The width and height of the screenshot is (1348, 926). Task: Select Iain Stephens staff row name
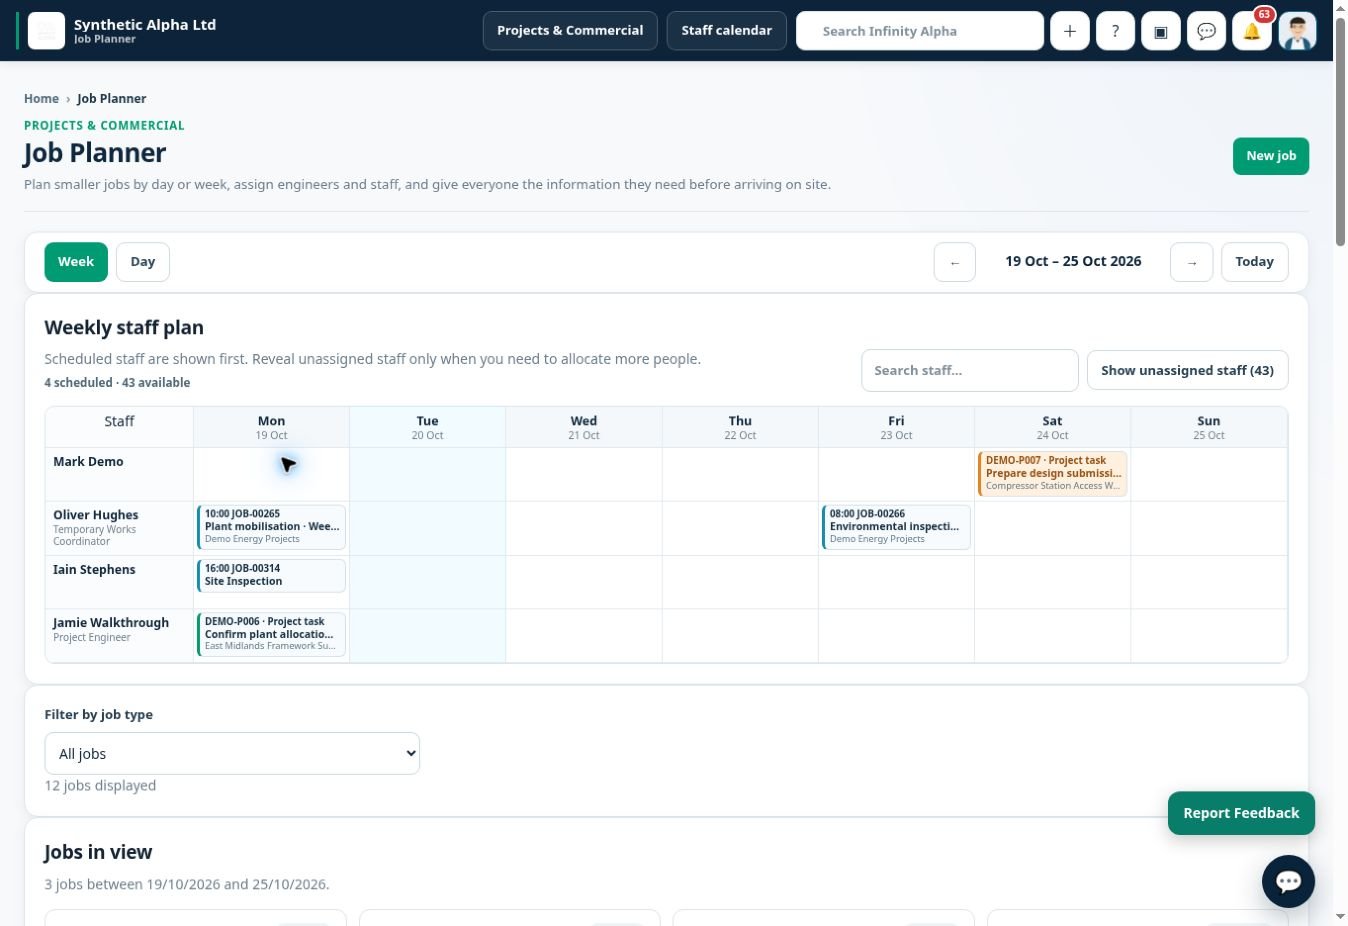(x=94, y=569)
